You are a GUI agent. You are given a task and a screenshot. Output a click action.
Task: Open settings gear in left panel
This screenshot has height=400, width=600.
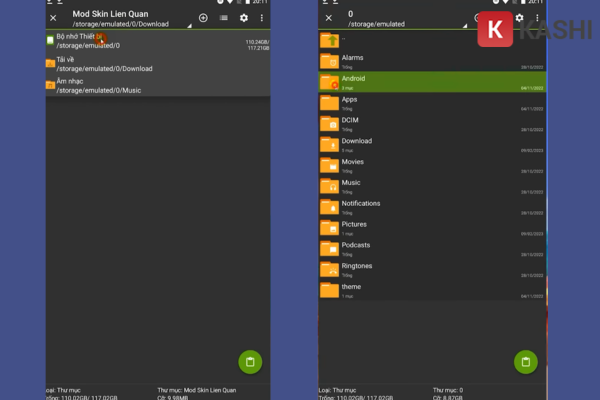243,18
